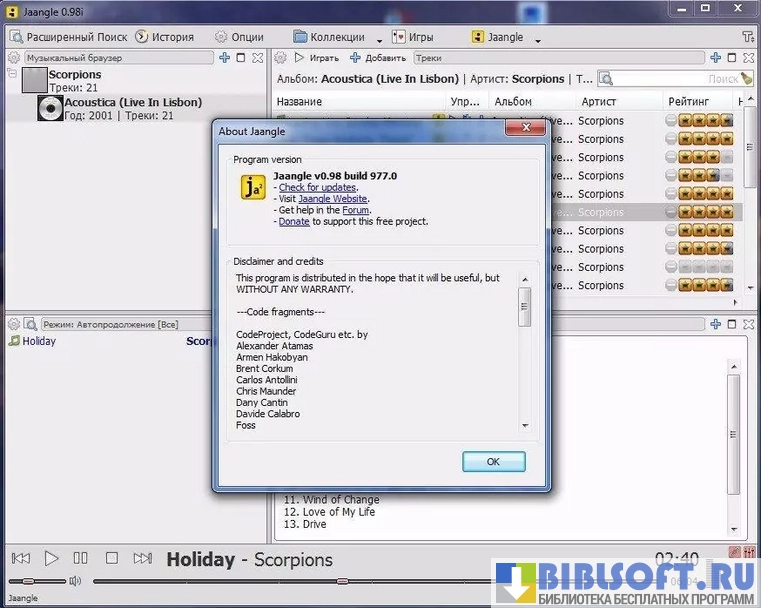Open the Опции settings menu
The image size is (761, 608).
tap(238, 37)
